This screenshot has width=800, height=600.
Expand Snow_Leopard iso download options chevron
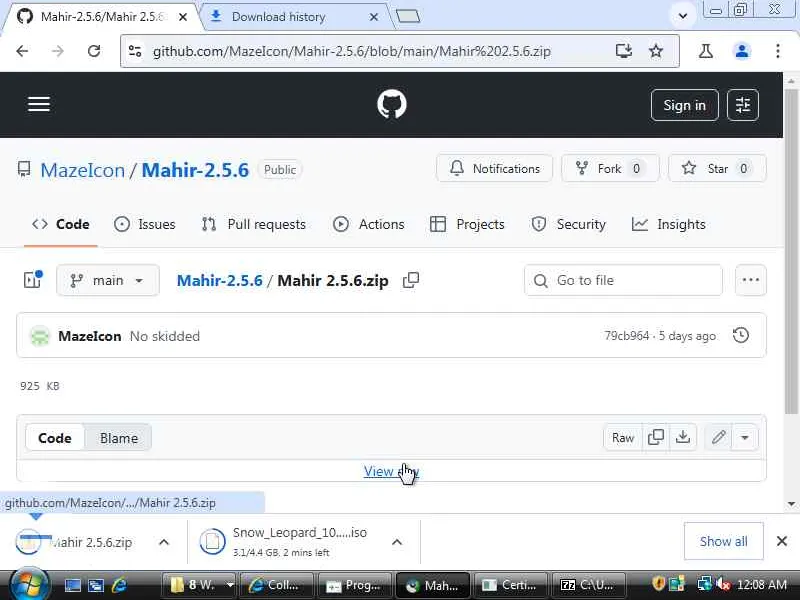pyautogui.click(x=396, y=542)
